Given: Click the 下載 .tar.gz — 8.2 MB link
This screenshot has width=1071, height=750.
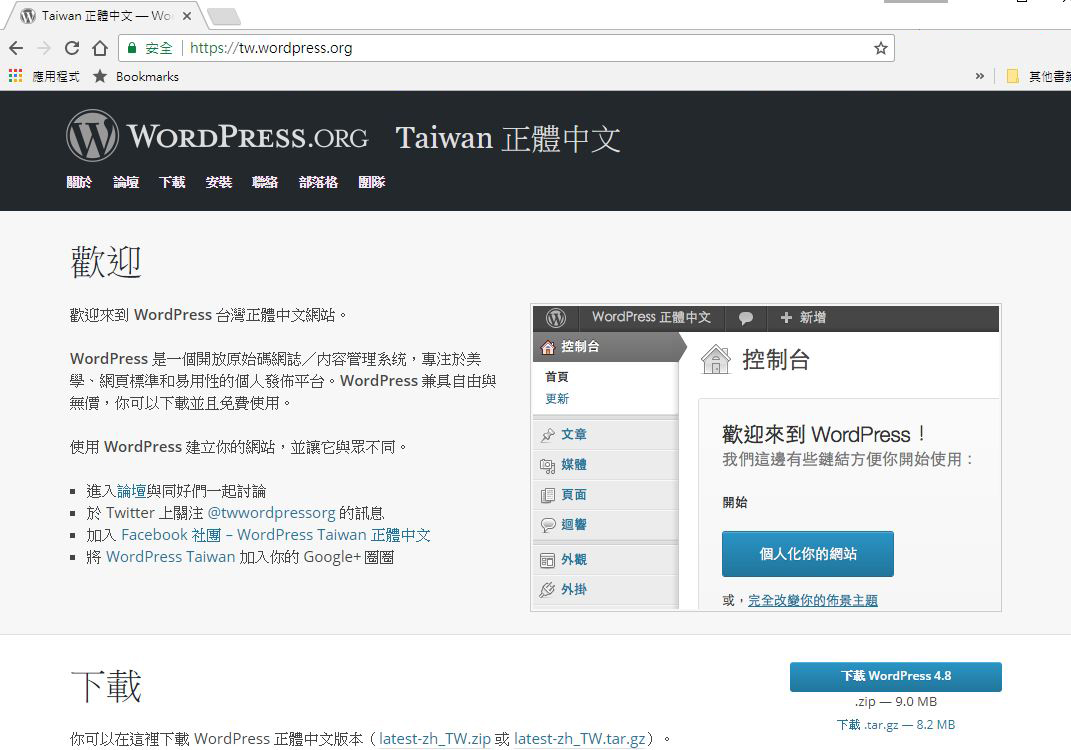Looking at the screenshot, I should click(x=895, y=725).
